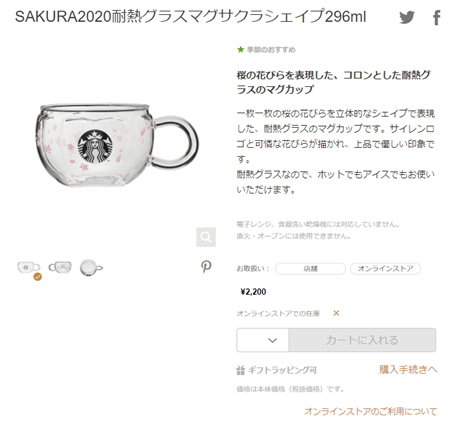Viewport: 456px width, 435px height.
Task: Click the out-of-stock X mark icon
Action: 336,313
